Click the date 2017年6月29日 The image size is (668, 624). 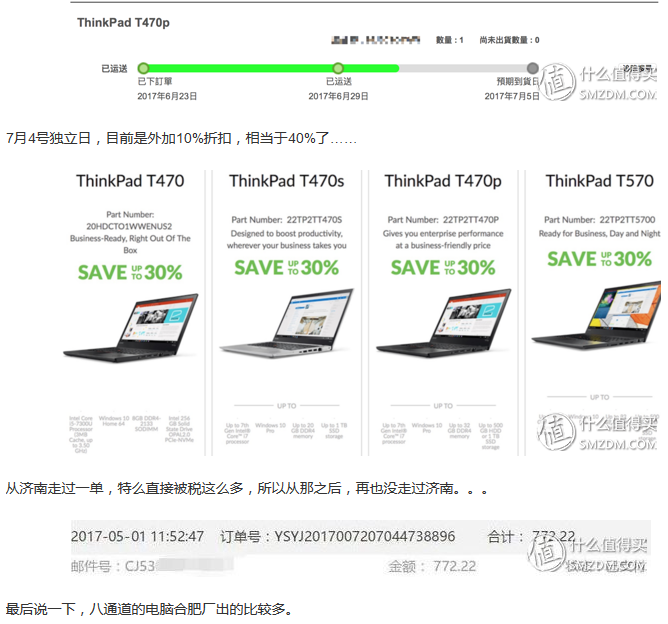pos(338,96)
